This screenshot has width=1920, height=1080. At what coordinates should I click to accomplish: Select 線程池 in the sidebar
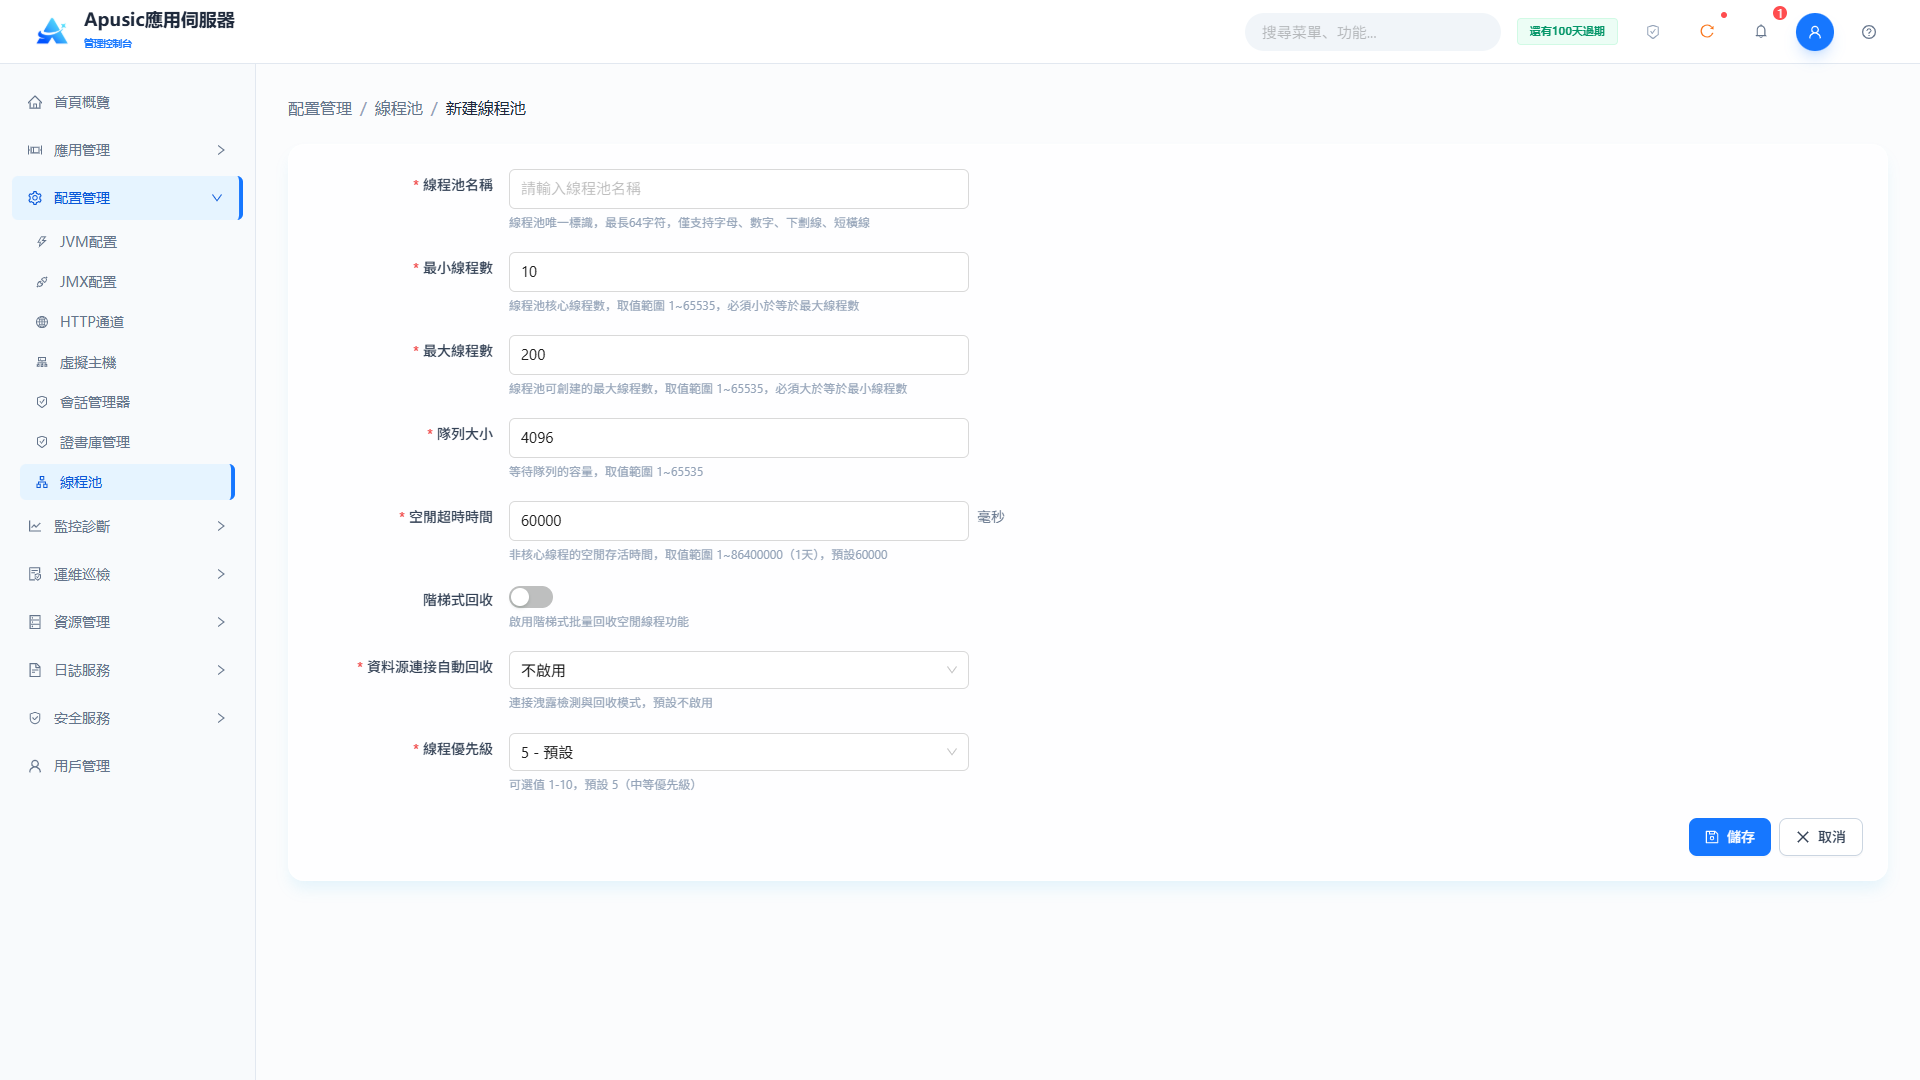pyautogui.click(x=127, y=482)
